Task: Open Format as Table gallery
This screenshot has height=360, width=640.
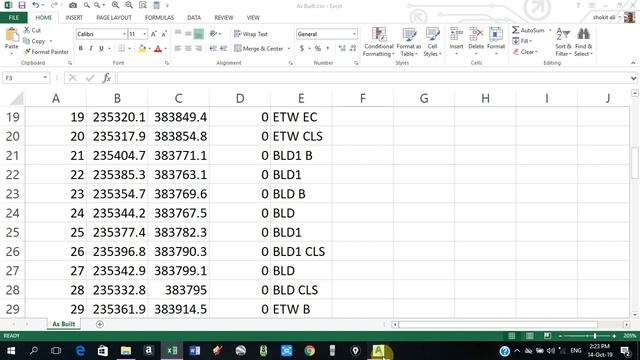Action: tap(409, 42)
